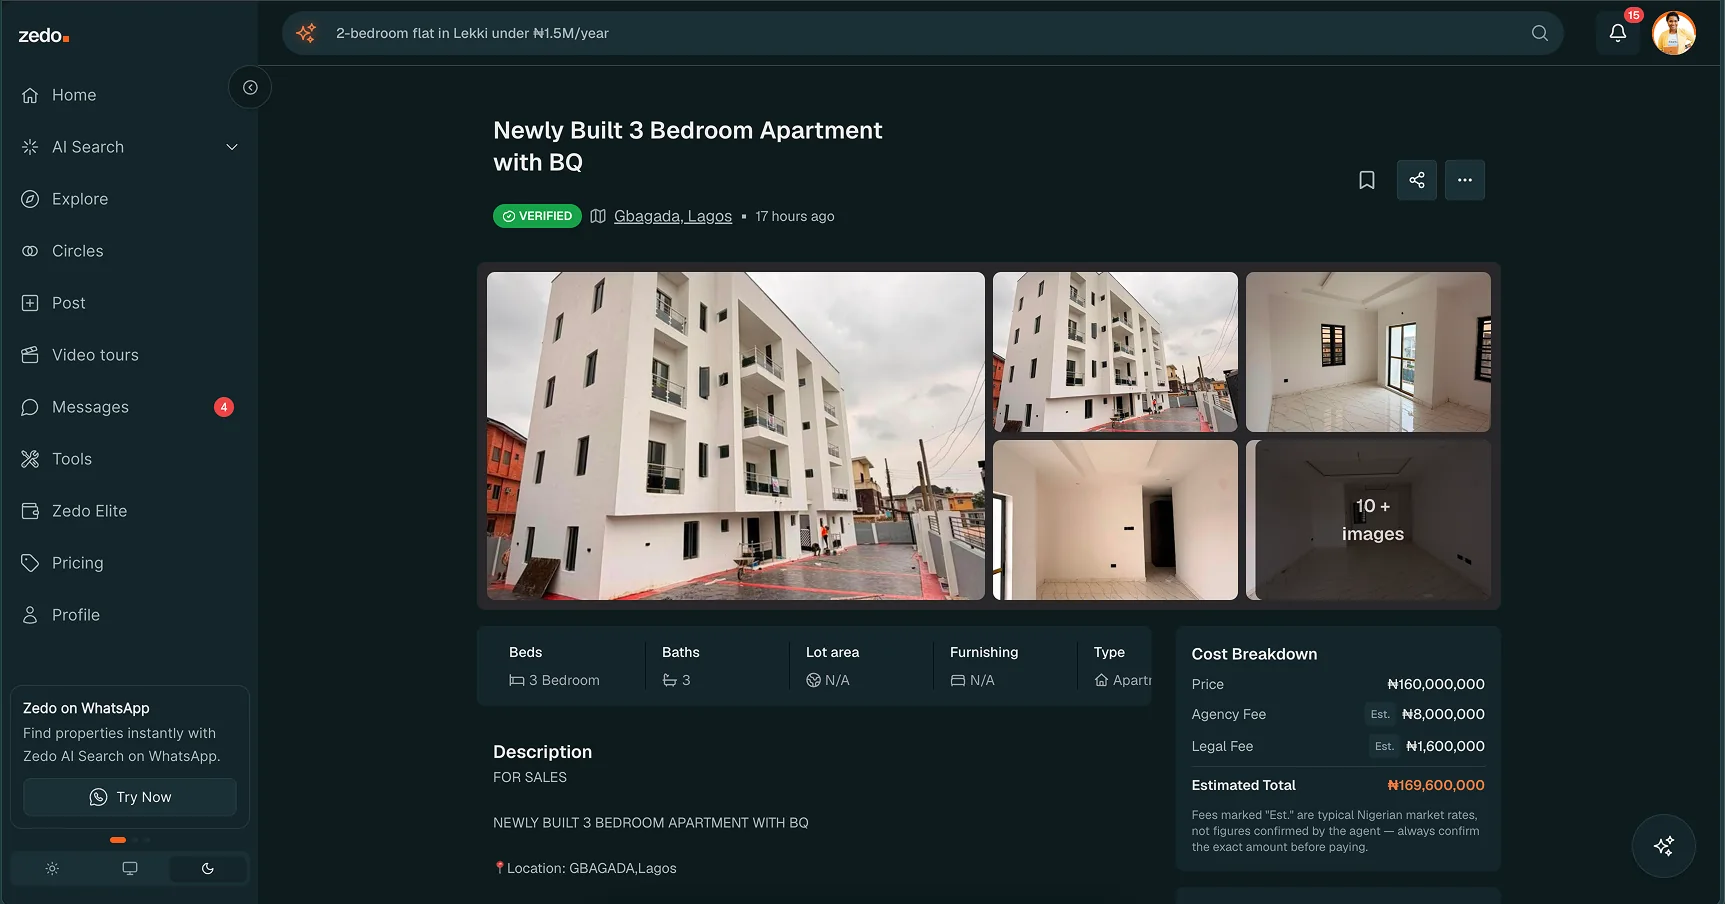The image size is (1725, 904).
Task: View the 10 + images gallery
Action: (1368, 520)
